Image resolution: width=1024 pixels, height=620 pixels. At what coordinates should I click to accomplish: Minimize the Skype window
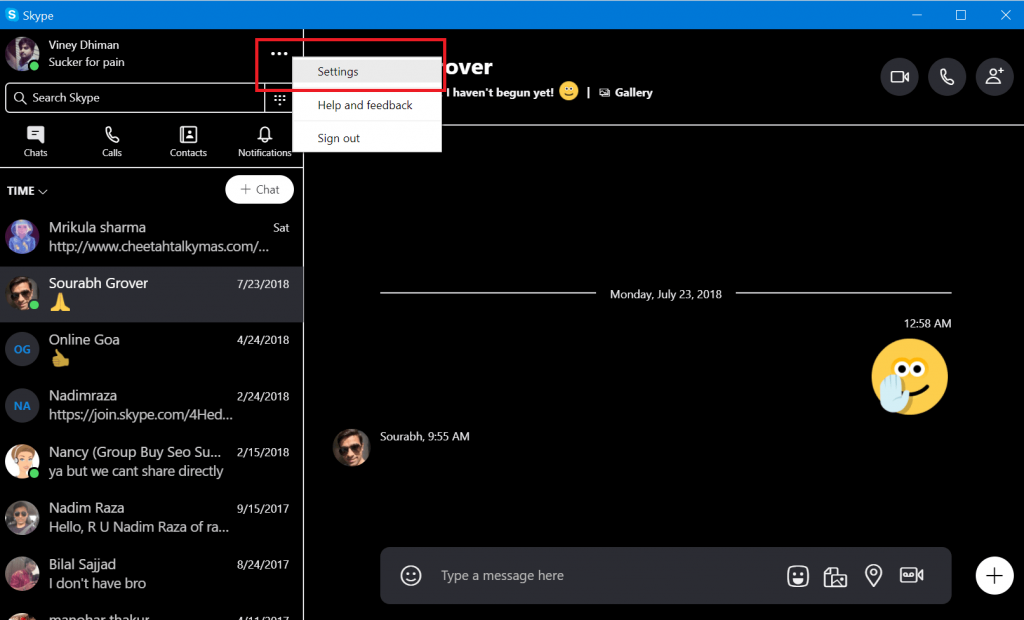click(x=917, y=14)
